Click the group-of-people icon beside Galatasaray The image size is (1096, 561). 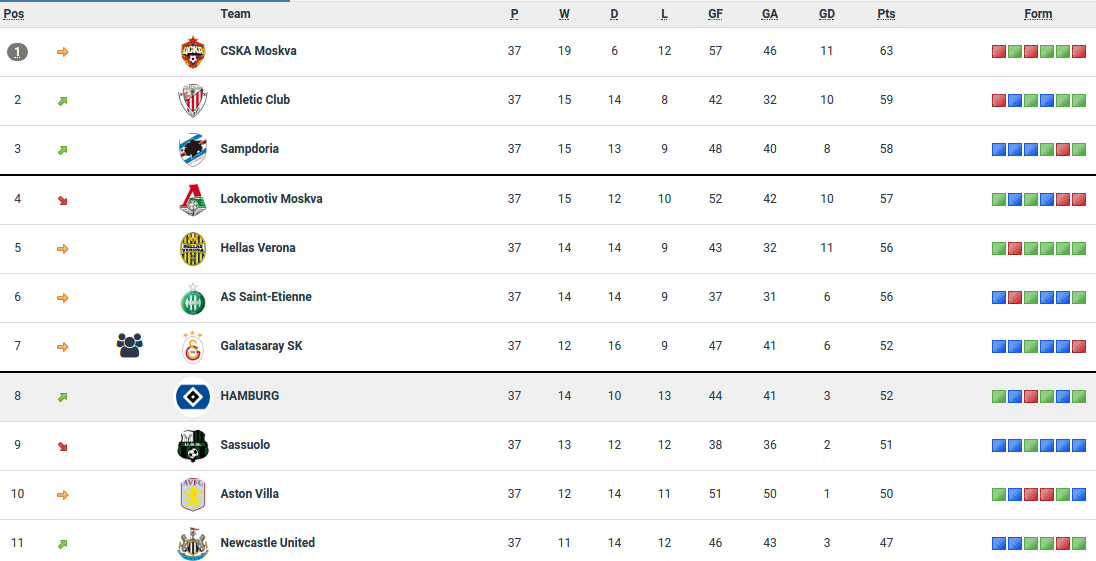point(129,346)
